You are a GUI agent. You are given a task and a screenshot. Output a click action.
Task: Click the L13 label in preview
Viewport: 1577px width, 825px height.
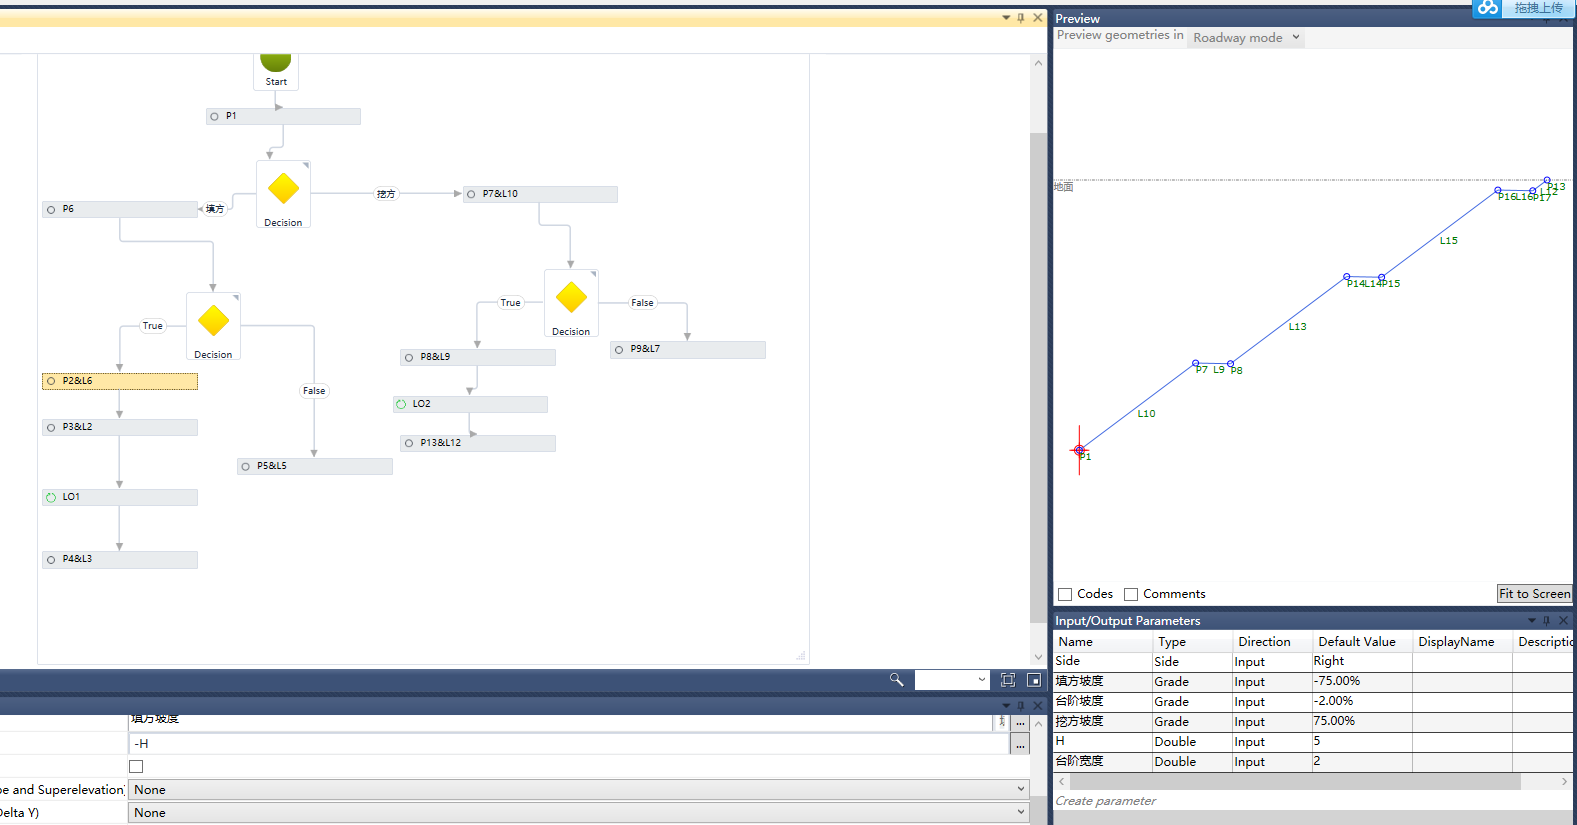(1297, 327)
